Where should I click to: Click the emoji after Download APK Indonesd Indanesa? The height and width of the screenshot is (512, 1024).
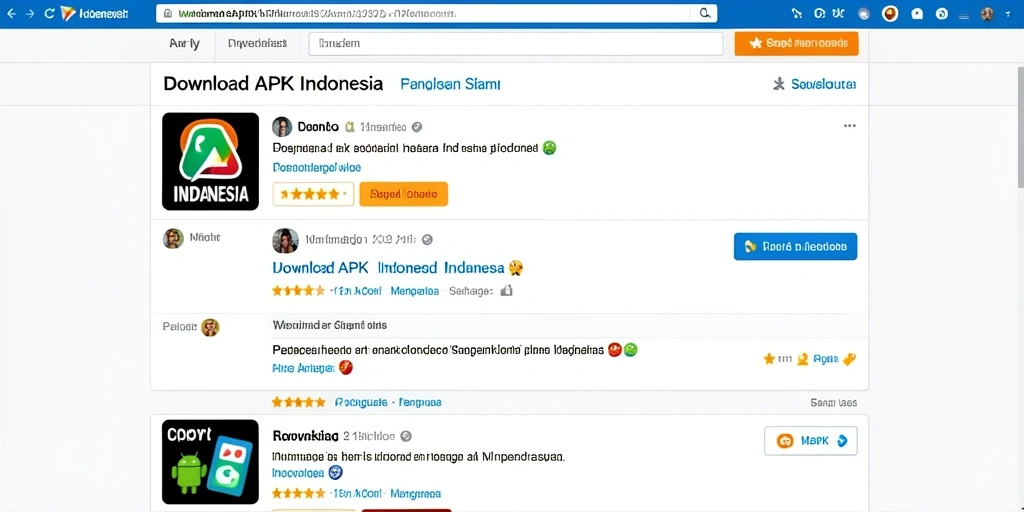516,268
